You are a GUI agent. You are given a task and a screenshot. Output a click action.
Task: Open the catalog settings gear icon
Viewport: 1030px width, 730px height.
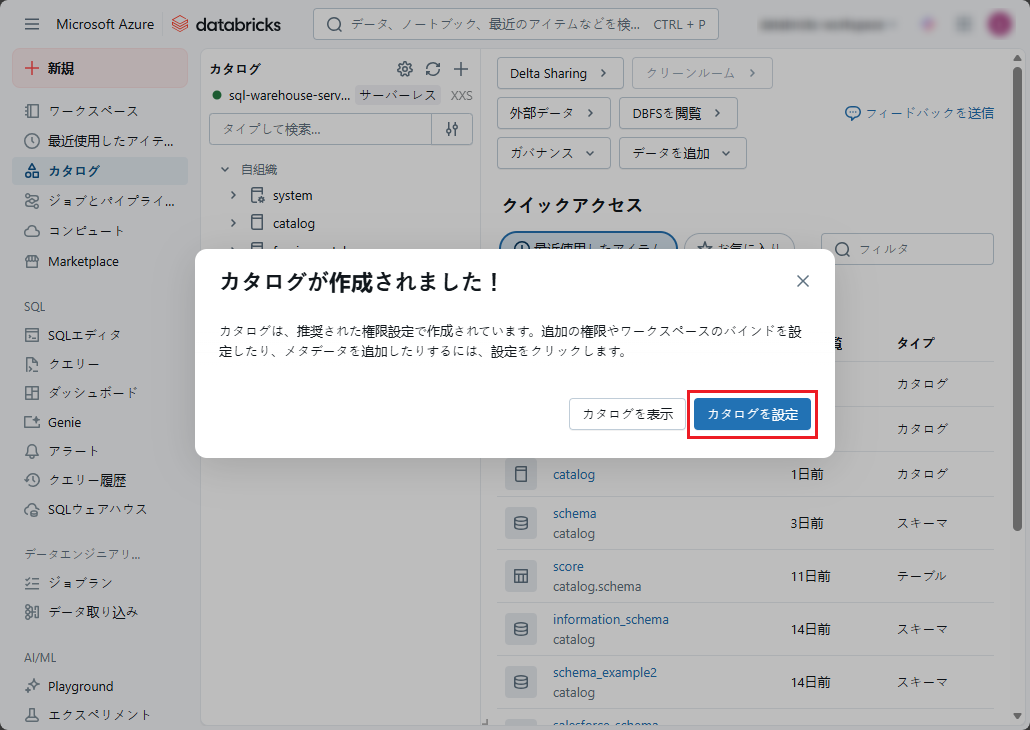[x=405, y=69]
